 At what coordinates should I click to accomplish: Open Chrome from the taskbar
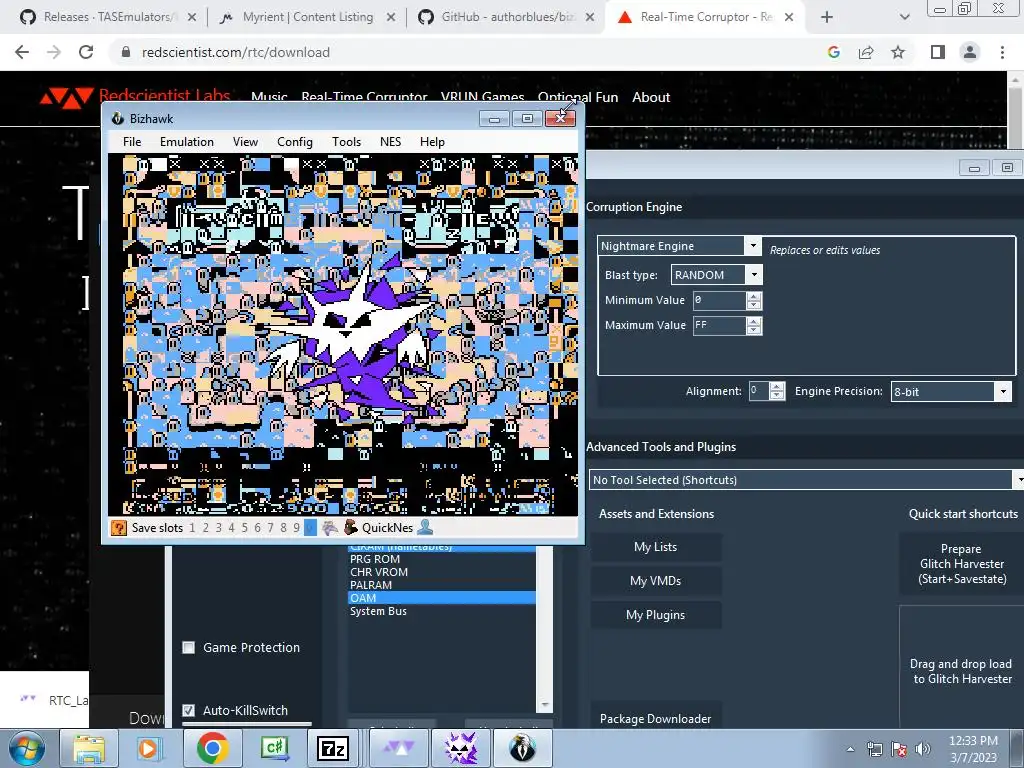pyautogui.click(x=213, y=748)
